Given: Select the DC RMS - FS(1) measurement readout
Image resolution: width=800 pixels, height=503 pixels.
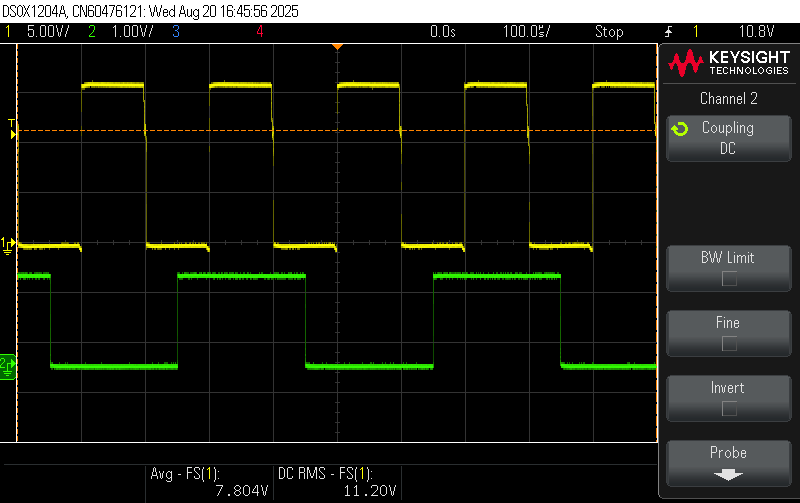Looking at the screenshot, I should point(336,481).
